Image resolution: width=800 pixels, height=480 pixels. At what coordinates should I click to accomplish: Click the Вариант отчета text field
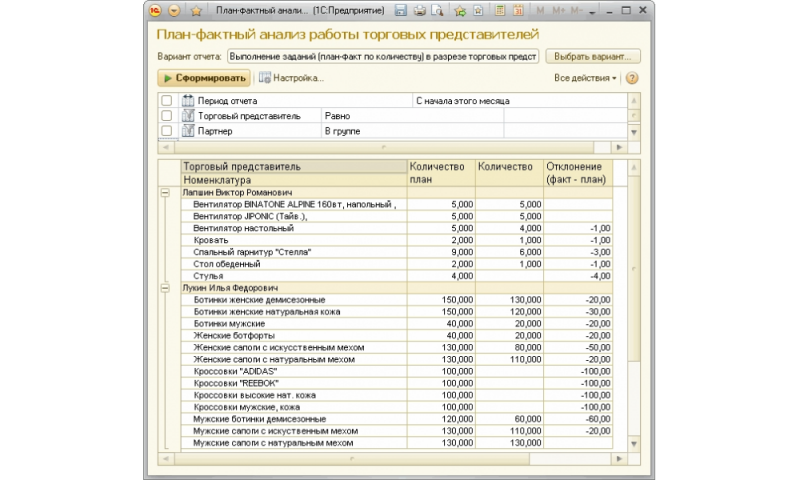click(383, 56)
